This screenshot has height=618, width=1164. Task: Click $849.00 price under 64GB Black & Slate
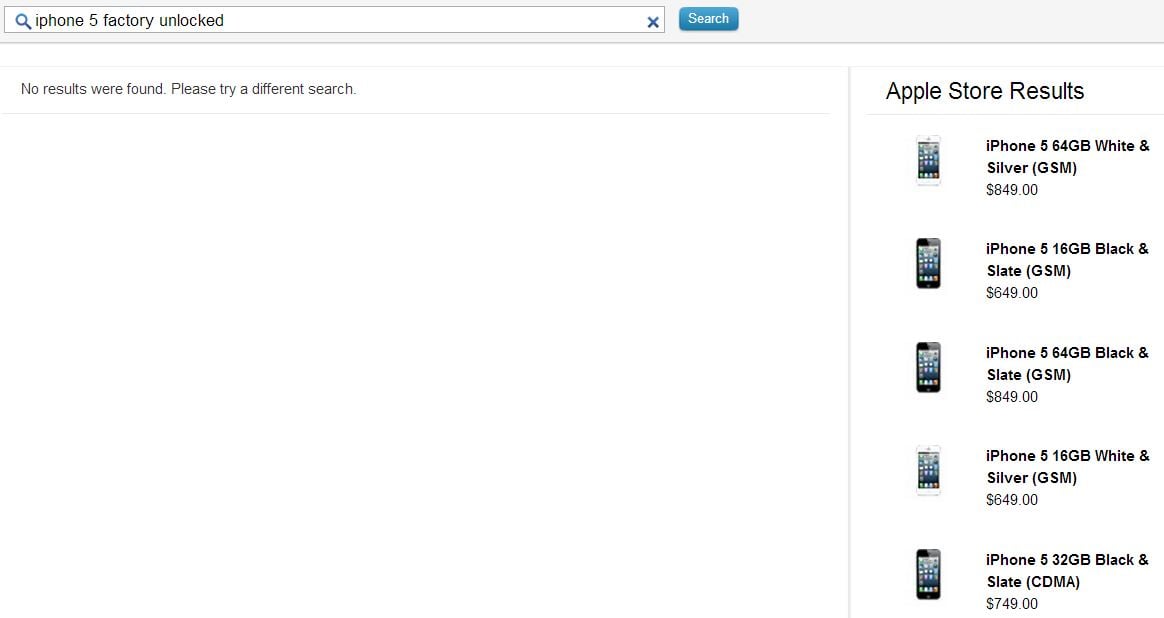[x=1012, y=397]
